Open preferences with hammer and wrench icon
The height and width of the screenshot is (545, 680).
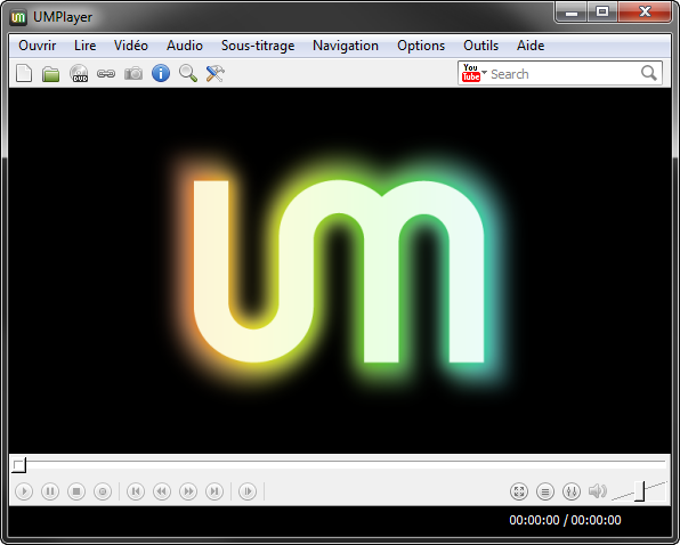[x=215, y=73]
